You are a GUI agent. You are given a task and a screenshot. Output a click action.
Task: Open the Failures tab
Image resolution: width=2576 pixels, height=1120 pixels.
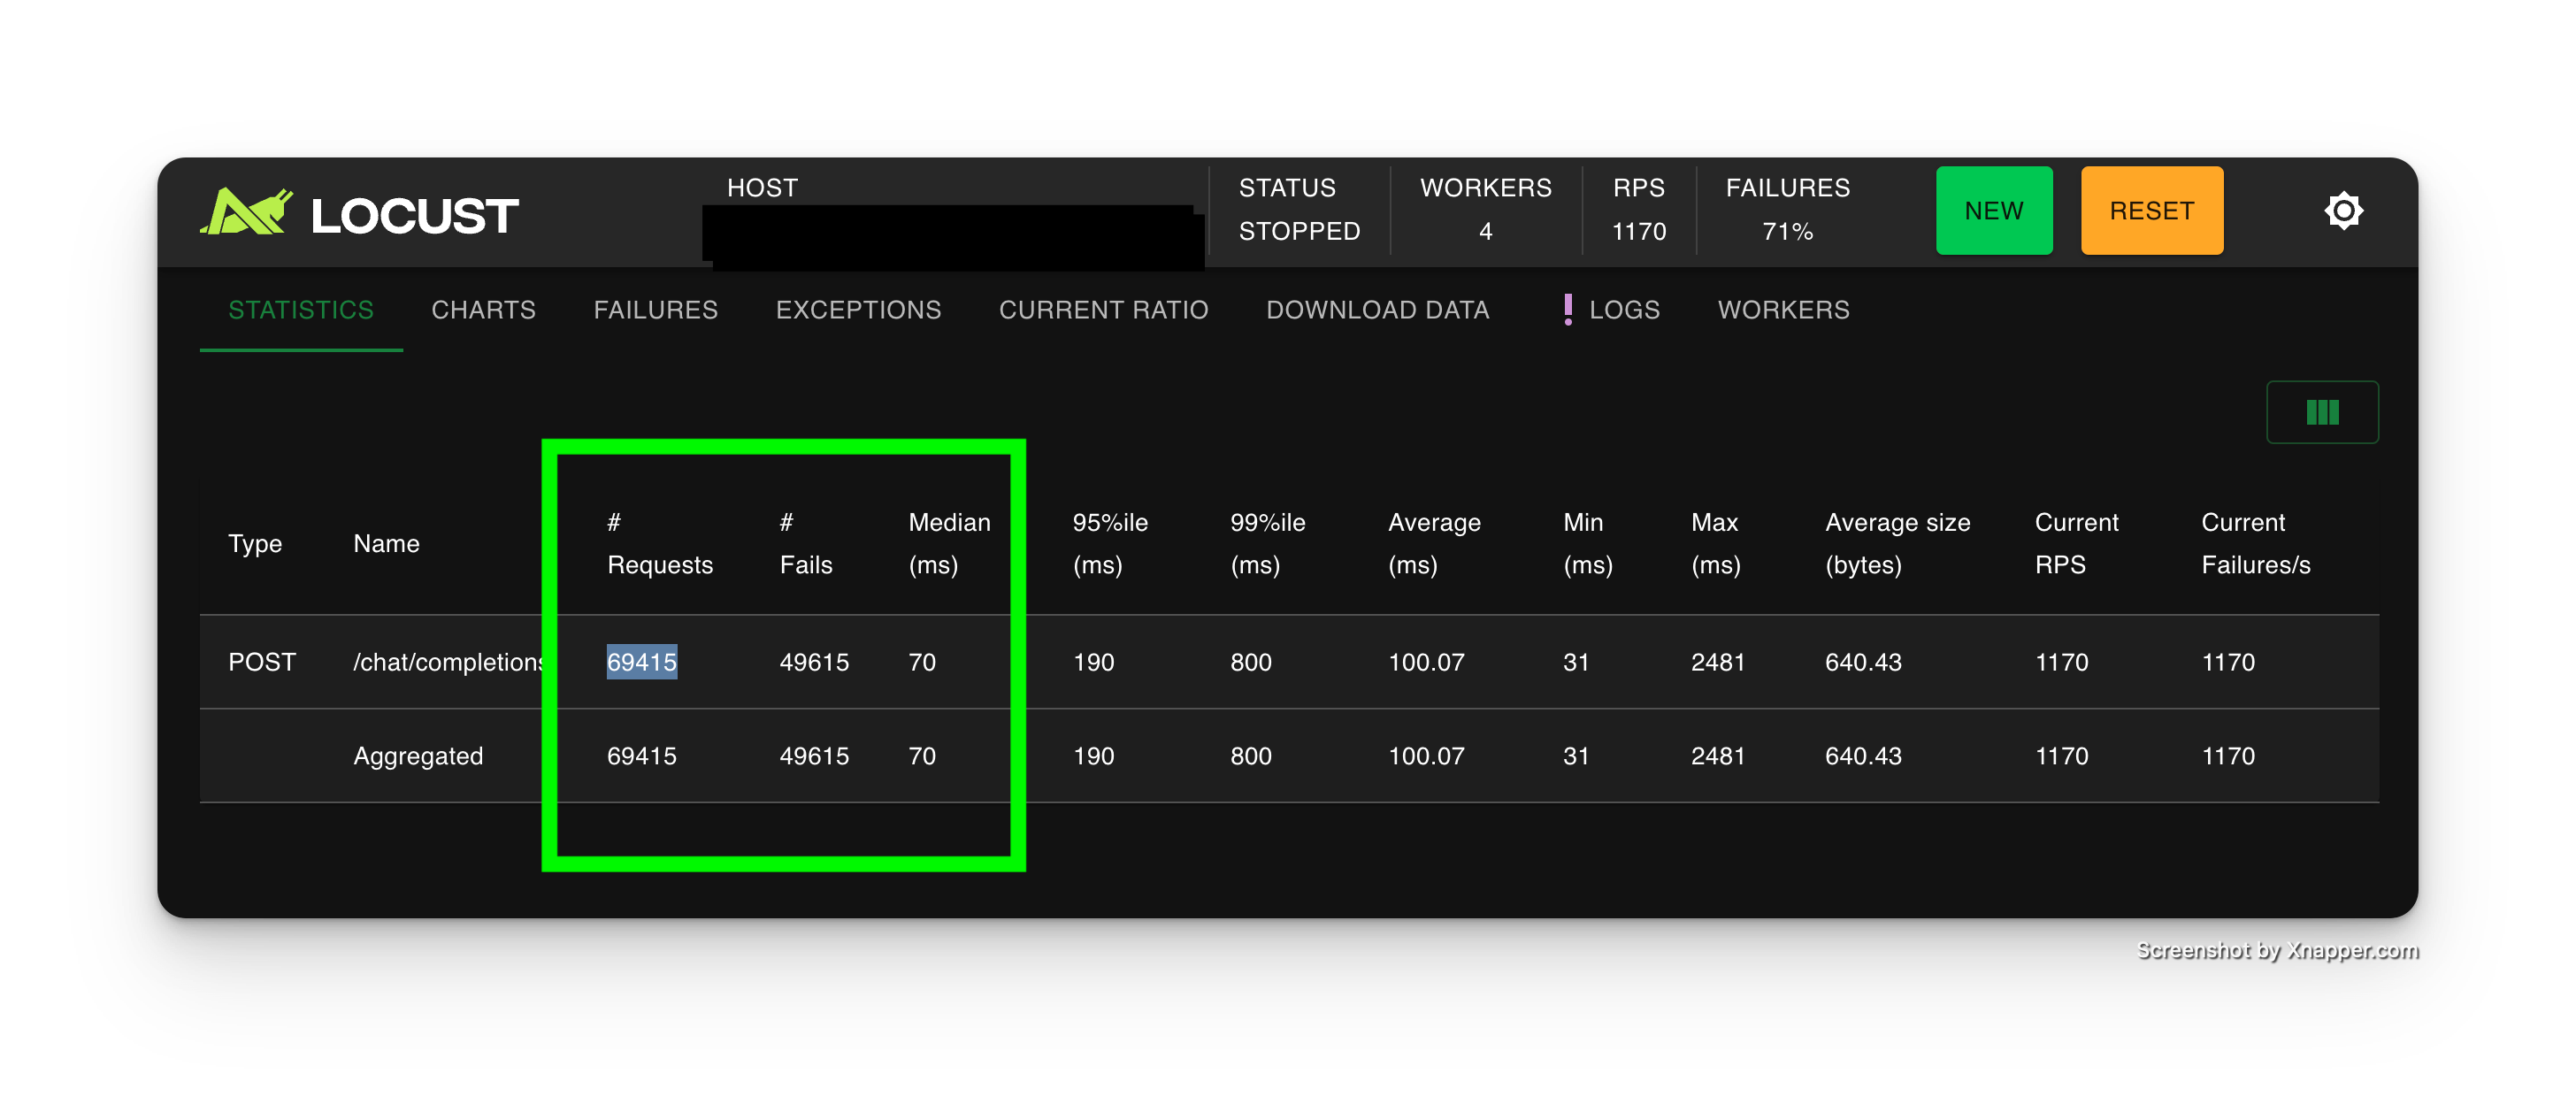(x=655, y=310)
